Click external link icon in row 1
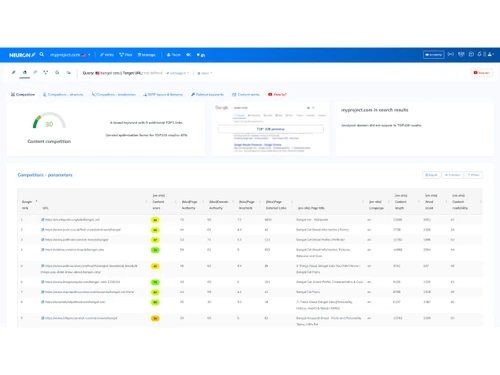 [x=43, y=220]
